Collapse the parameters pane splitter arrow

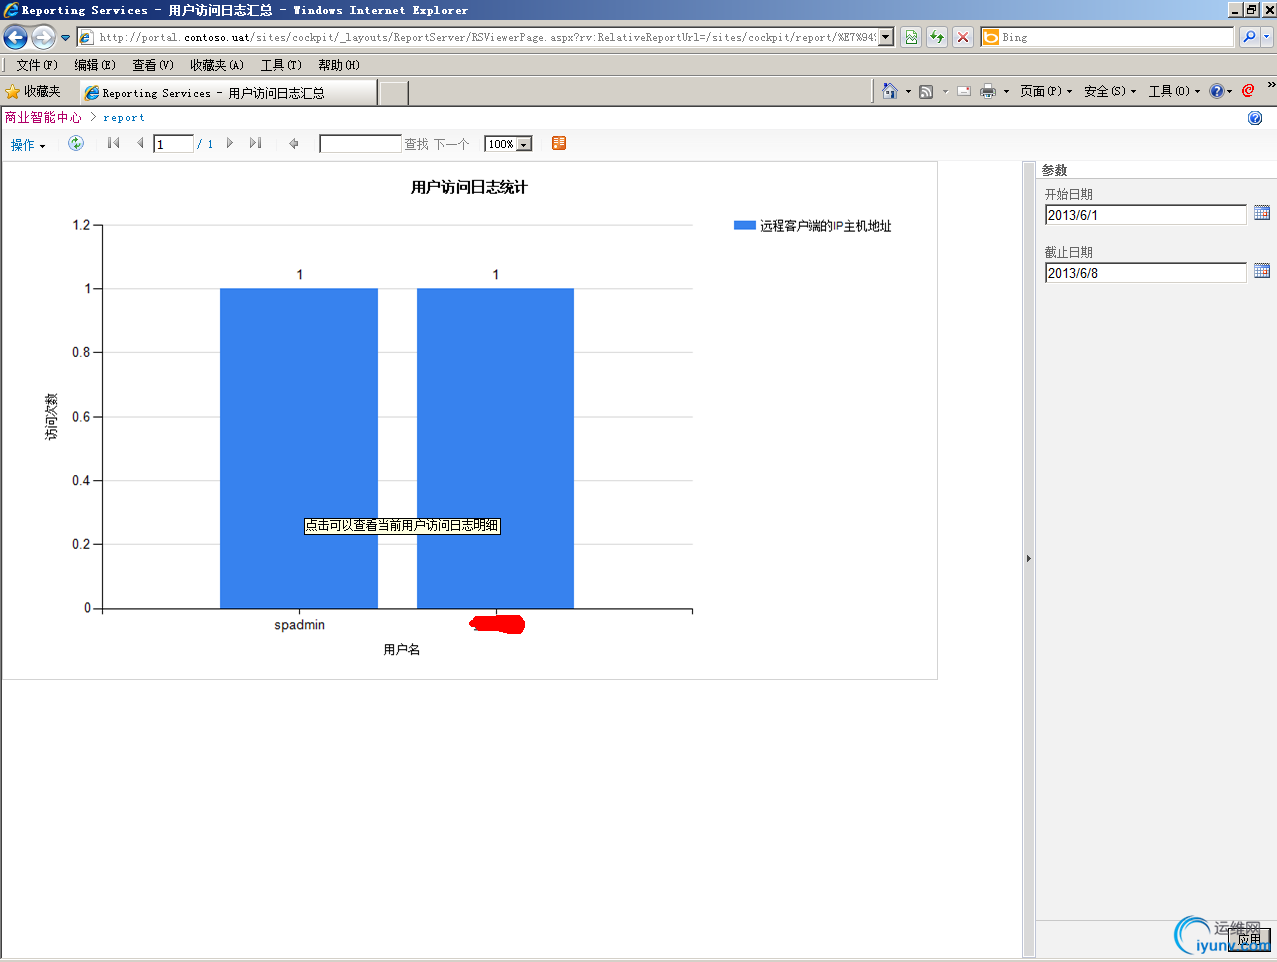tap(1028, 559)
